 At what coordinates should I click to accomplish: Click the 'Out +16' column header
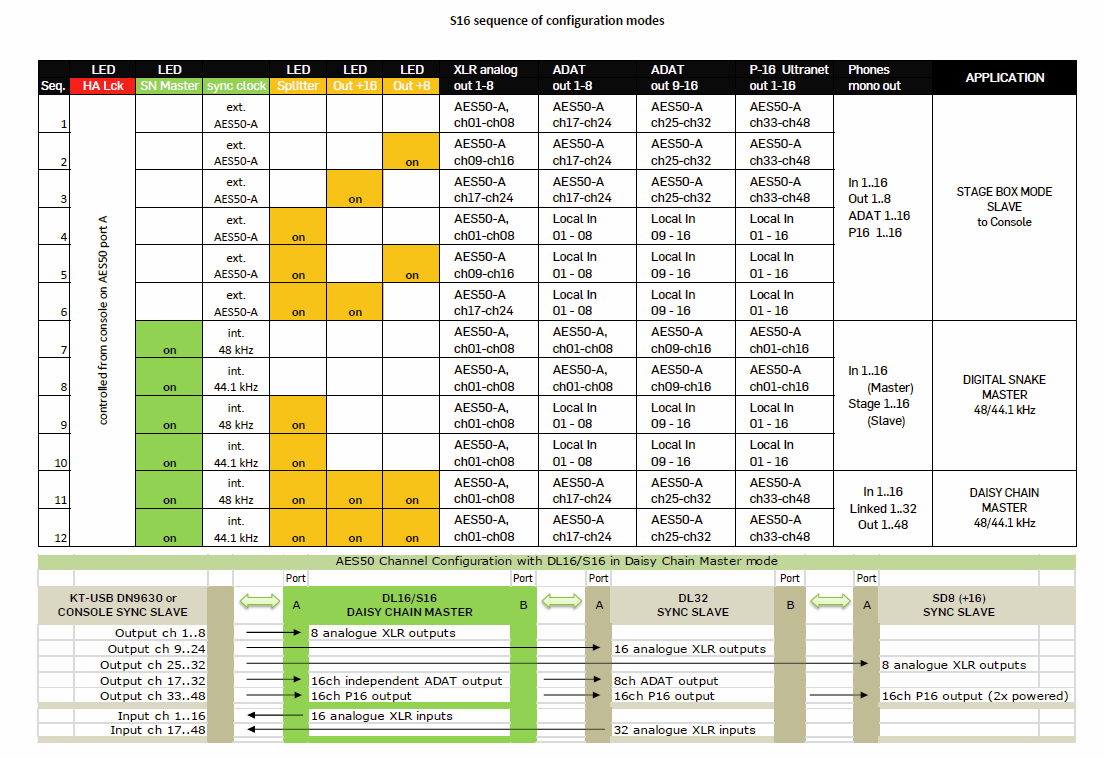click(355, 86)
